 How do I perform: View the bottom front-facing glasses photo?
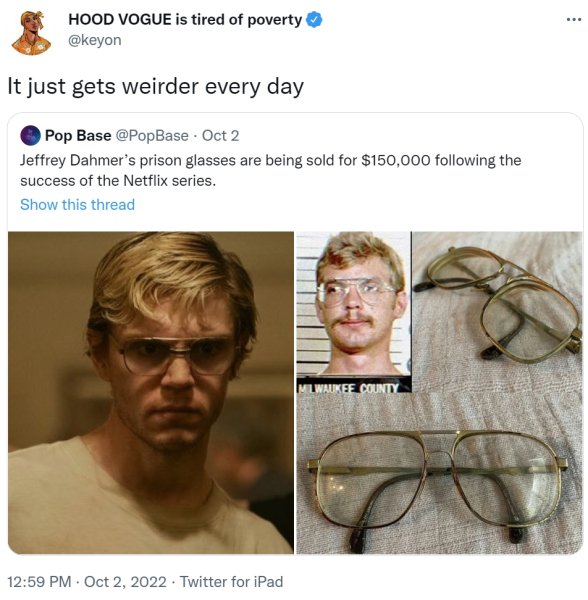point(439,474)
